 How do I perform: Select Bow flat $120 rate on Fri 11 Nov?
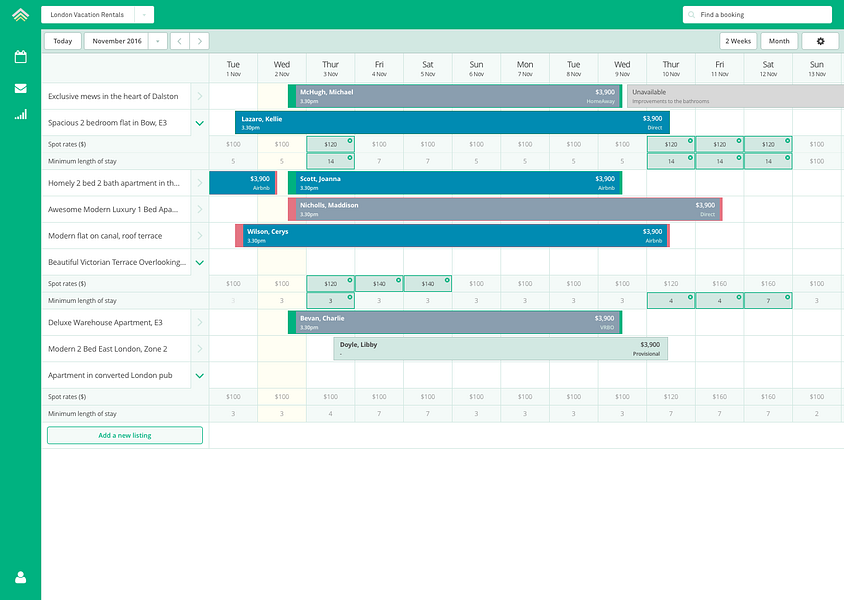(720, 144)
